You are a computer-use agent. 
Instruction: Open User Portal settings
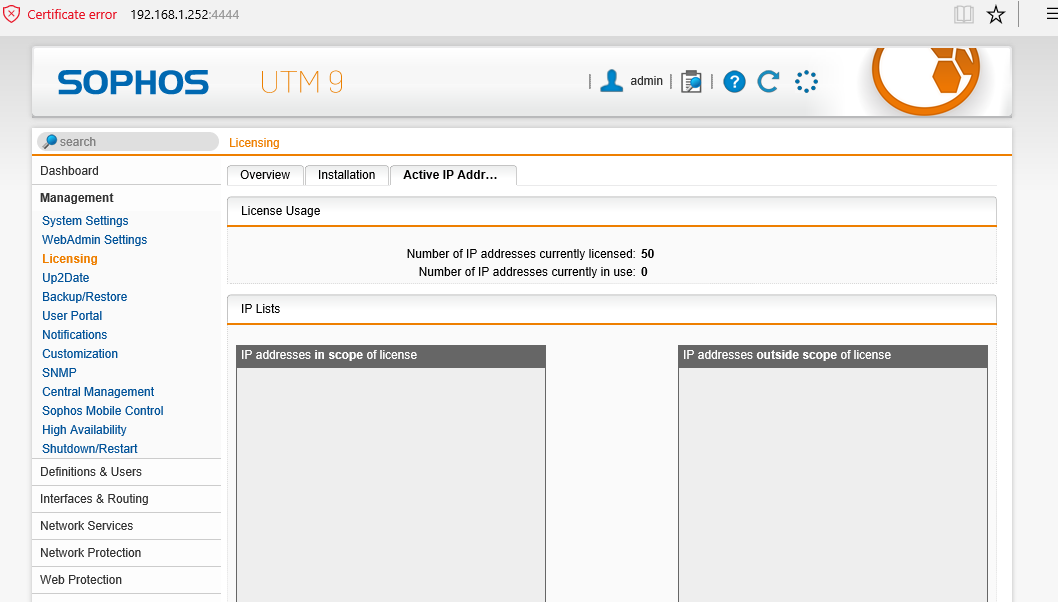click(72, 315)
